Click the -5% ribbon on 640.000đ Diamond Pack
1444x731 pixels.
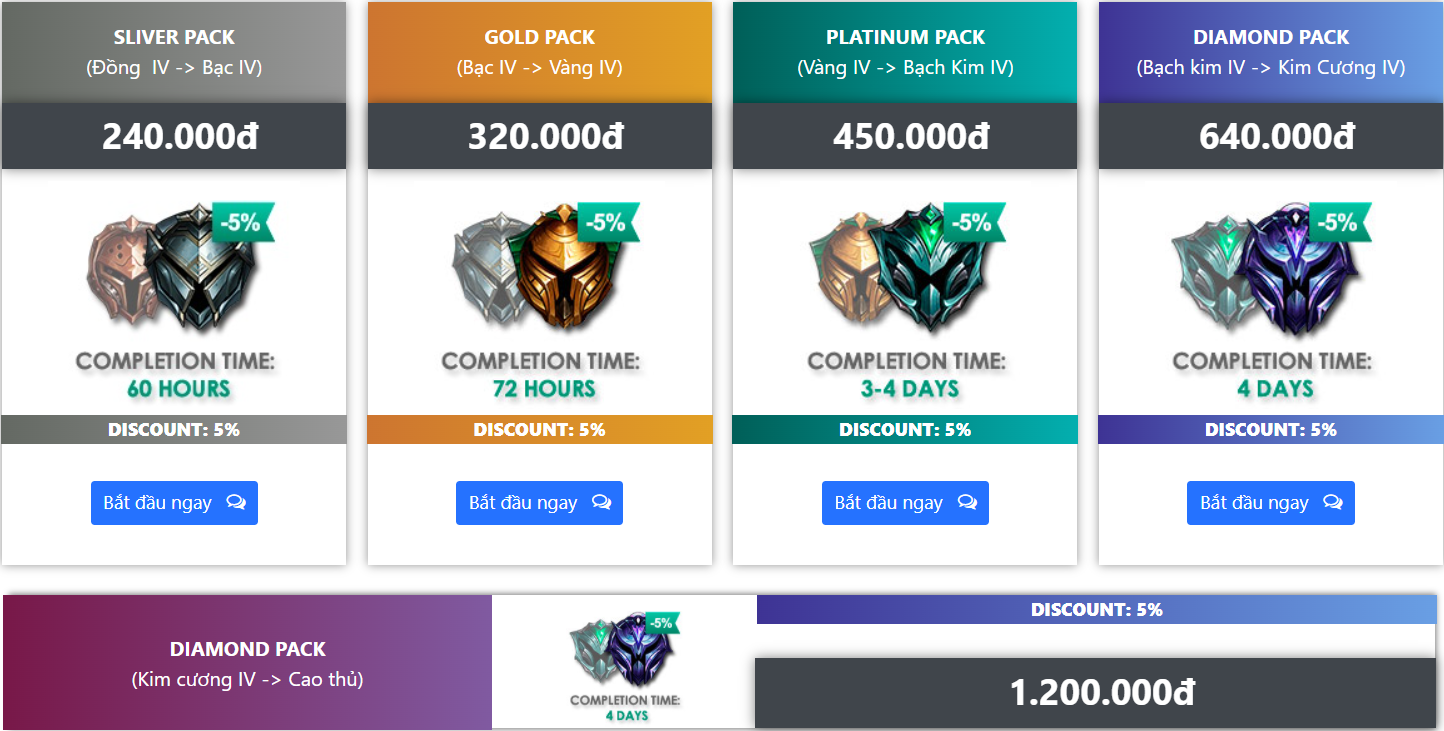1337,222
